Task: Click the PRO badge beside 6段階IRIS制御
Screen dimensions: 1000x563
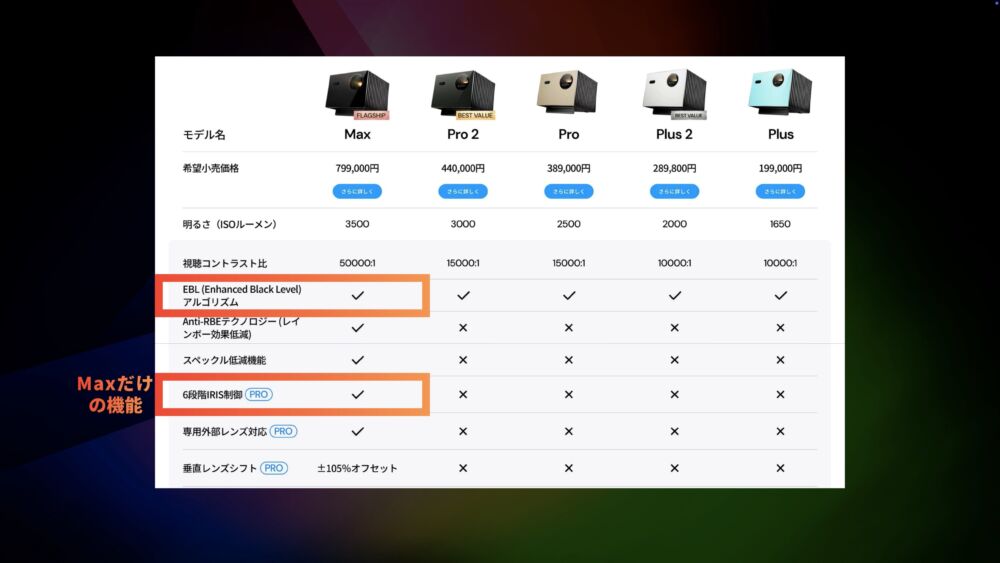Action: tap(259, 395)
